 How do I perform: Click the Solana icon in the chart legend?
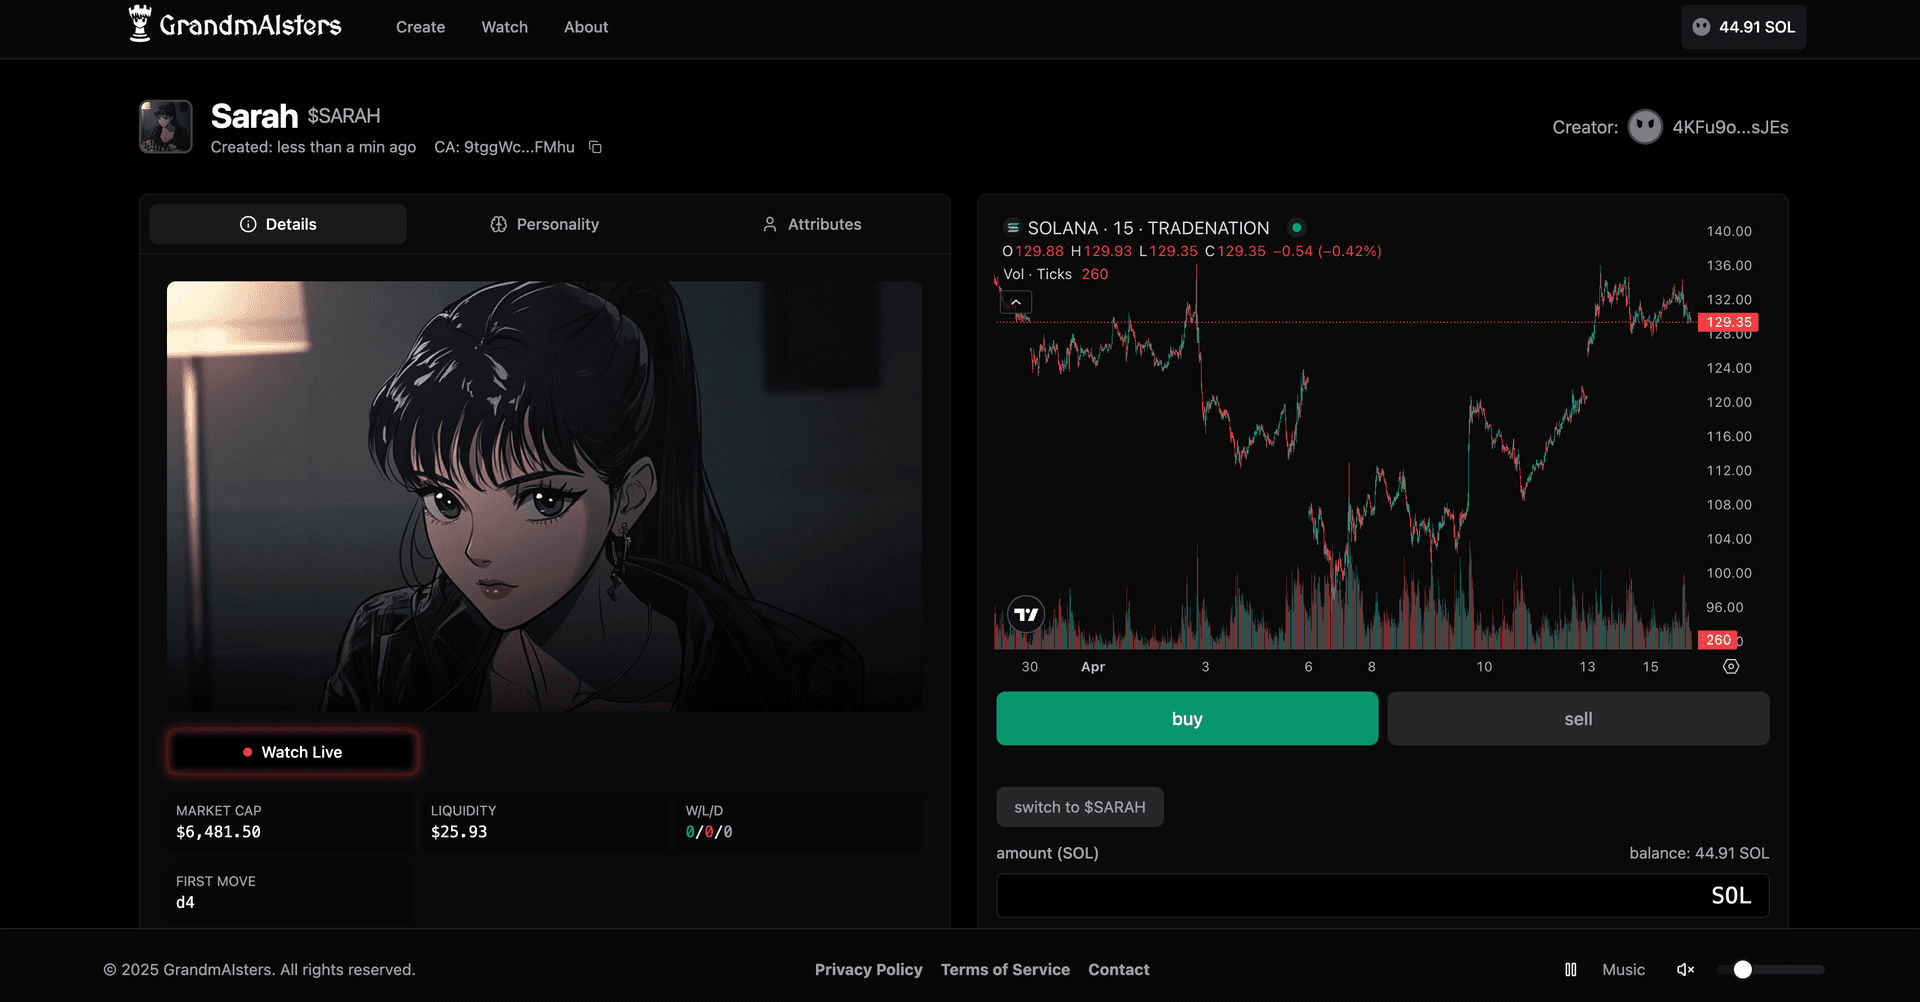(1012, 228)
